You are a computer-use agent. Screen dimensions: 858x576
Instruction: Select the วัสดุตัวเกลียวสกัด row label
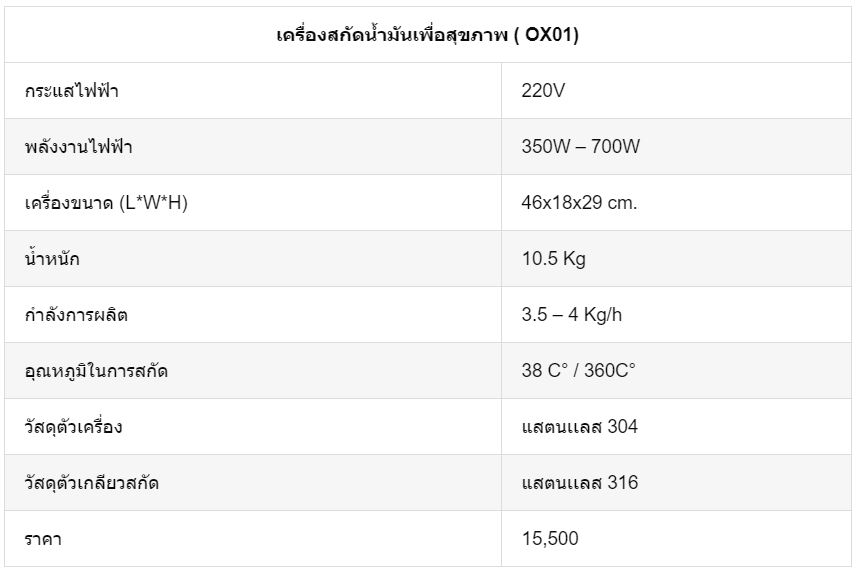click(x=92, y=482)
